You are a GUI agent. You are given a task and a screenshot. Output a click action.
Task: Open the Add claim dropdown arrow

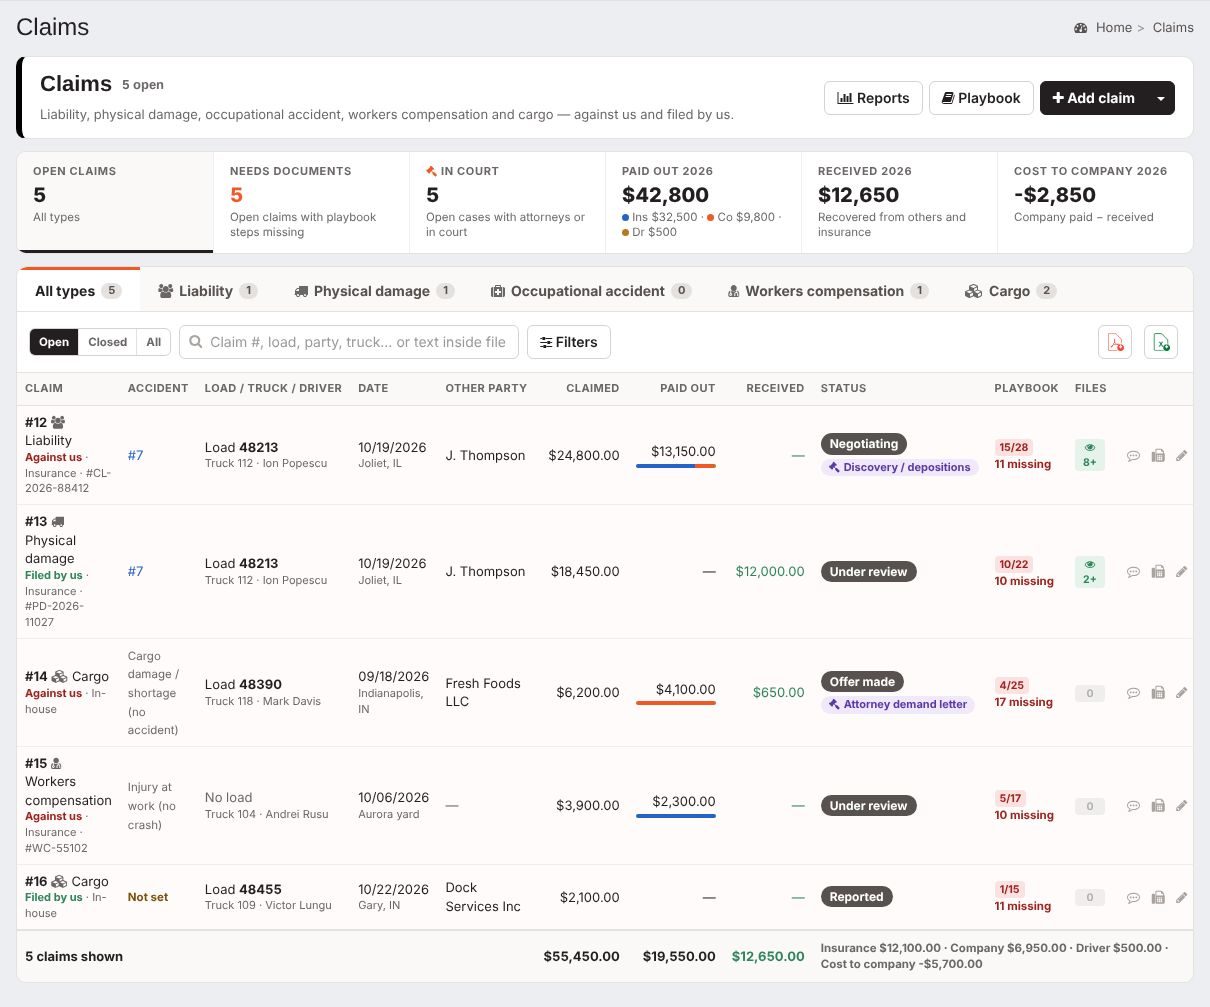point(1161,98)
